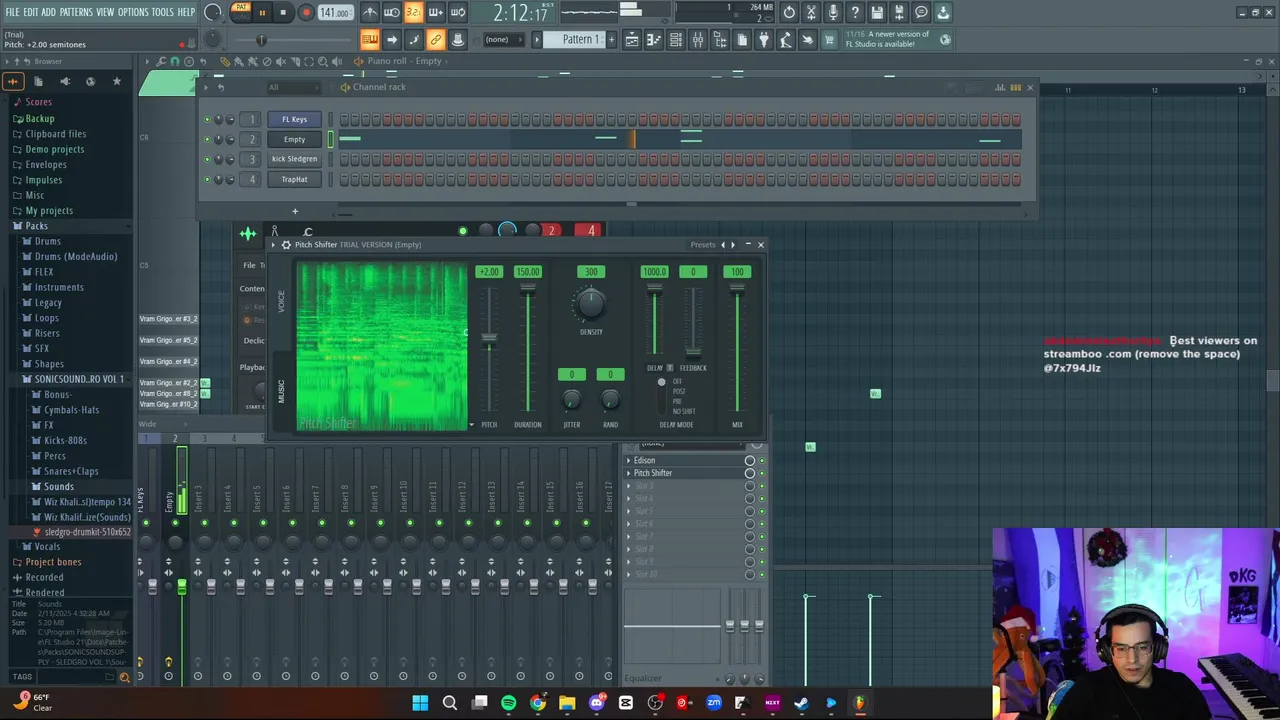Open the PATTERNS menu

point(76,12)
